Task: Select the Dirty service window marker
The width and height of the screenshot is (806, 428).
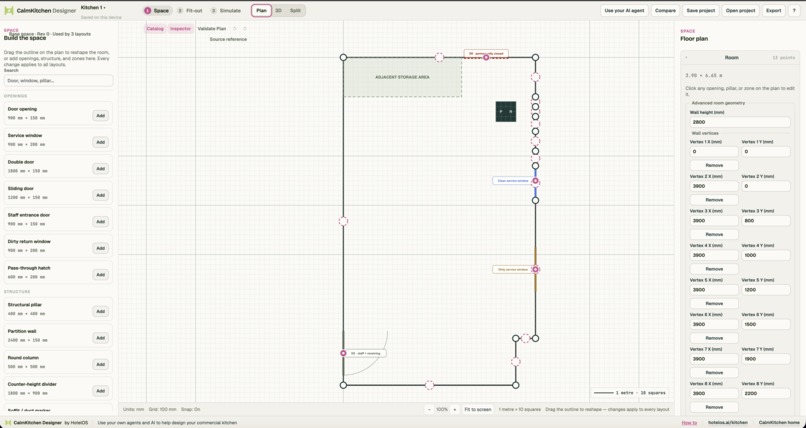Action: tap(535, 269)
